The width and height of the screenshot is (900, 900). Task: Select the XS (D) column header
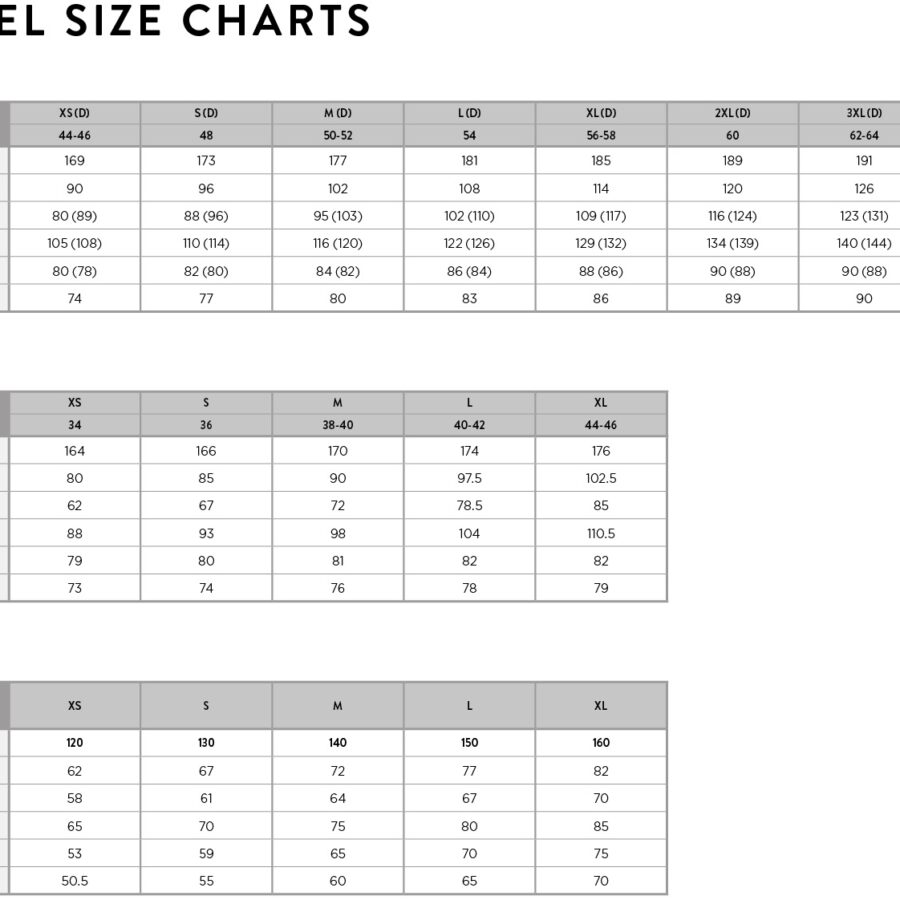click(x=75, y=113)
